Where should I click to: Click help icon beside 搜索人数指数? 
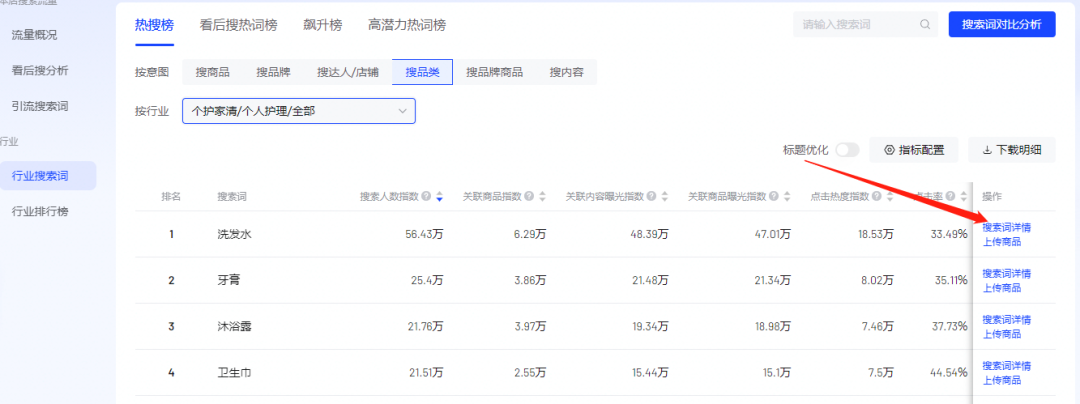(x=426, y=197)
